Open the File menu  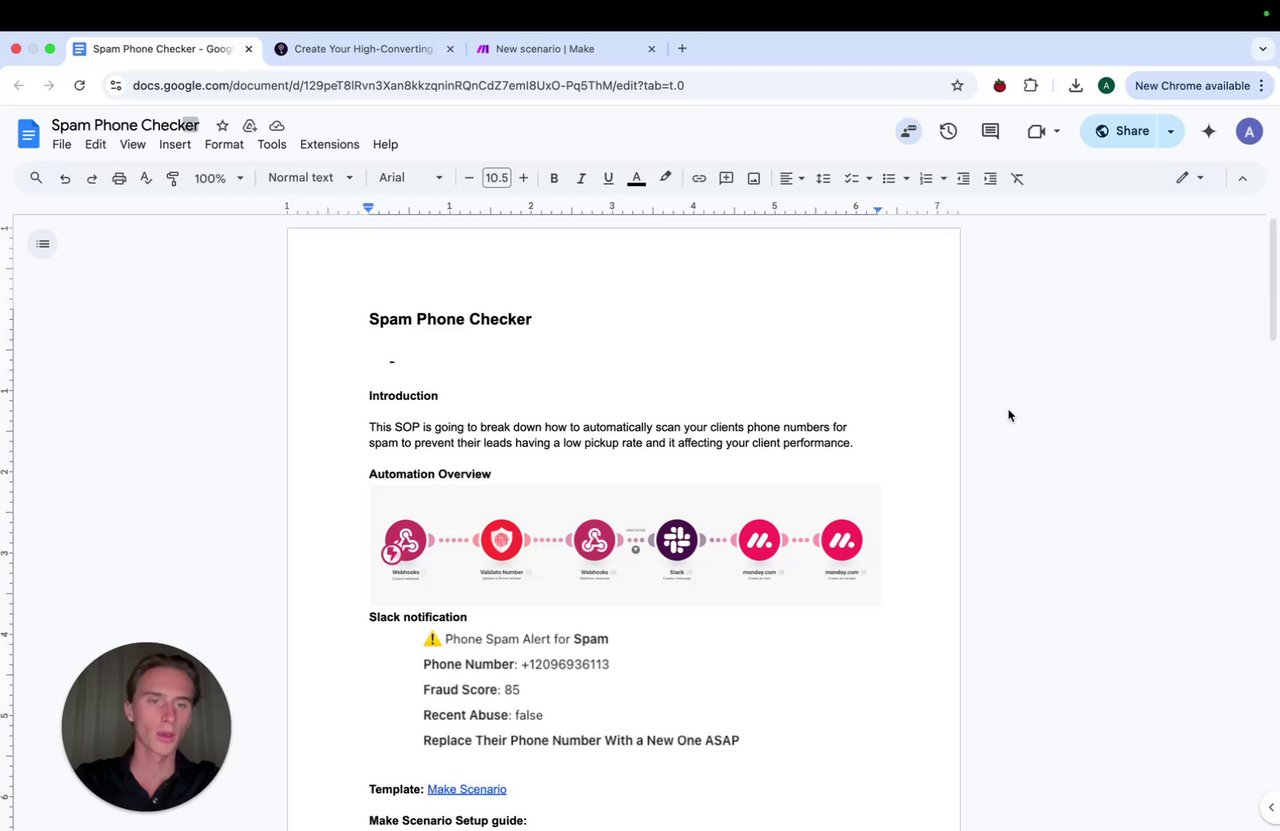point(62,145)
